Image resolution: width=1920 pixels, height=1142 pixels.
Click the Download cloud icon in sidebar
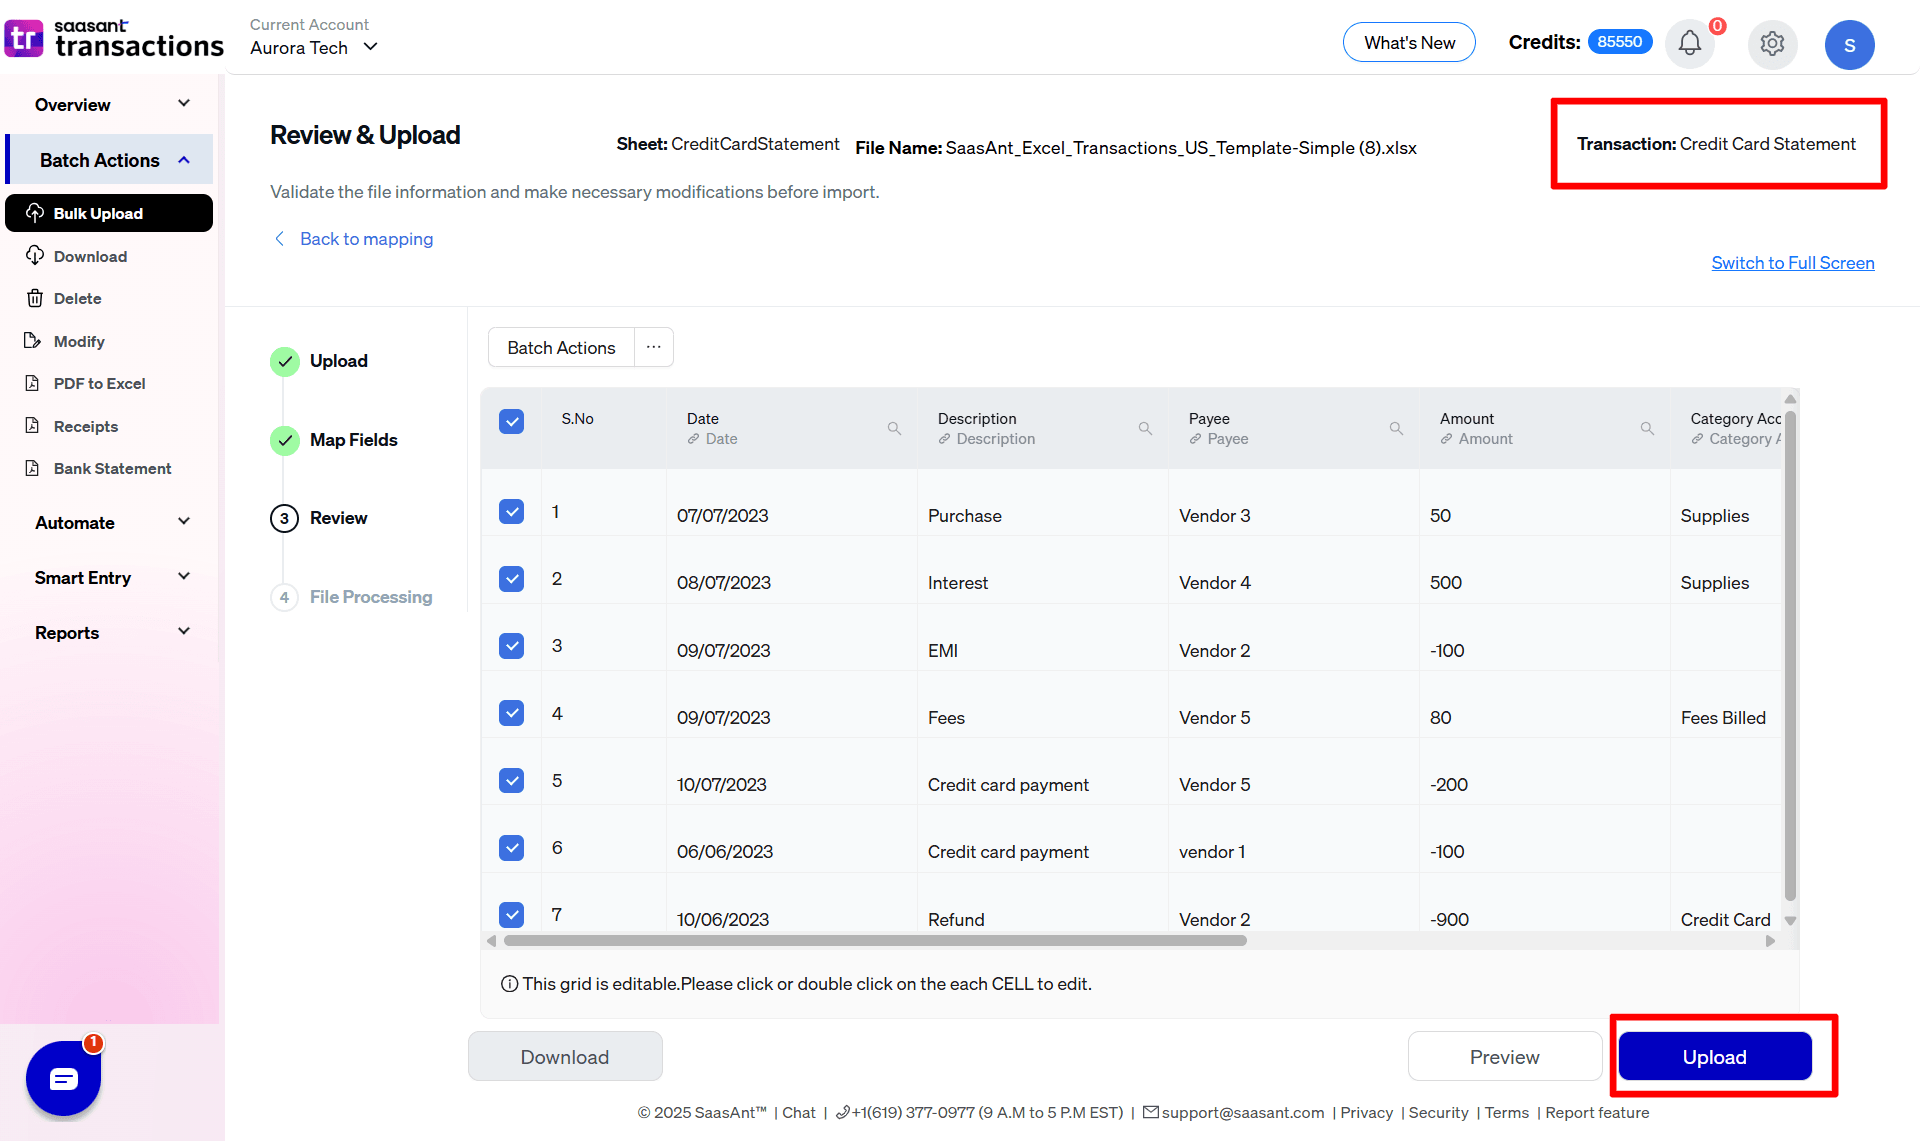pos(35,256)
